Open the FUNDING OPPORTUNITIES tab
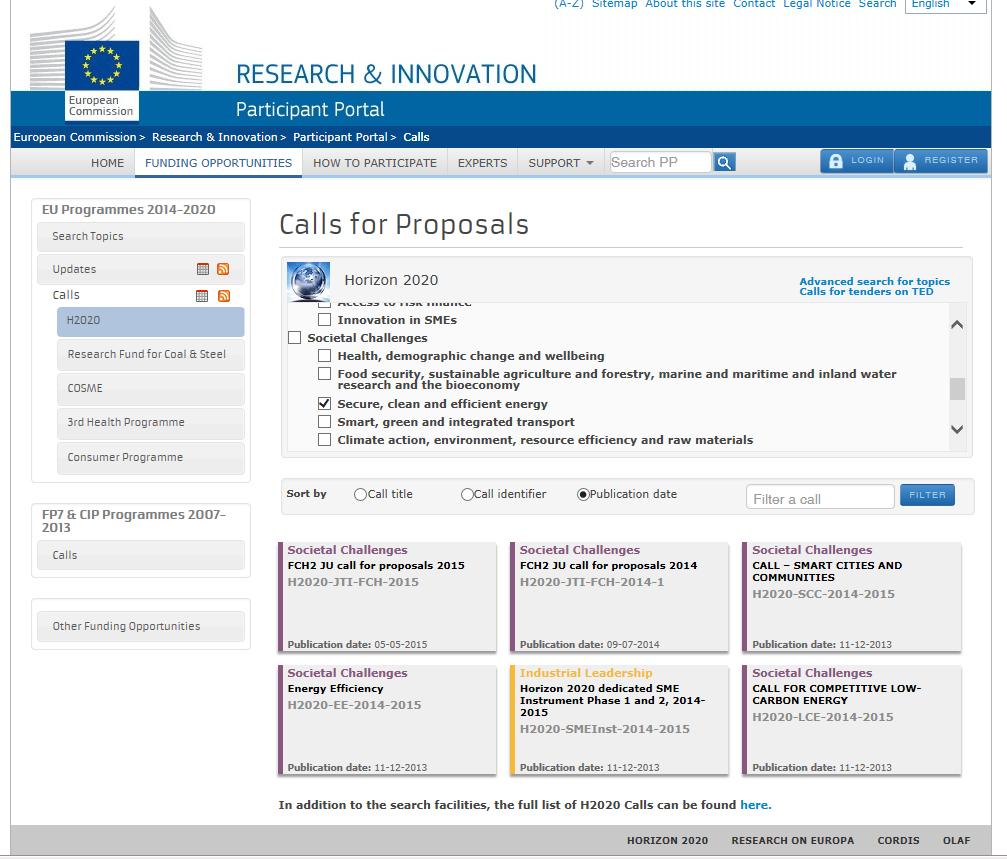The image size is (1007, 859). pos(218,163)
